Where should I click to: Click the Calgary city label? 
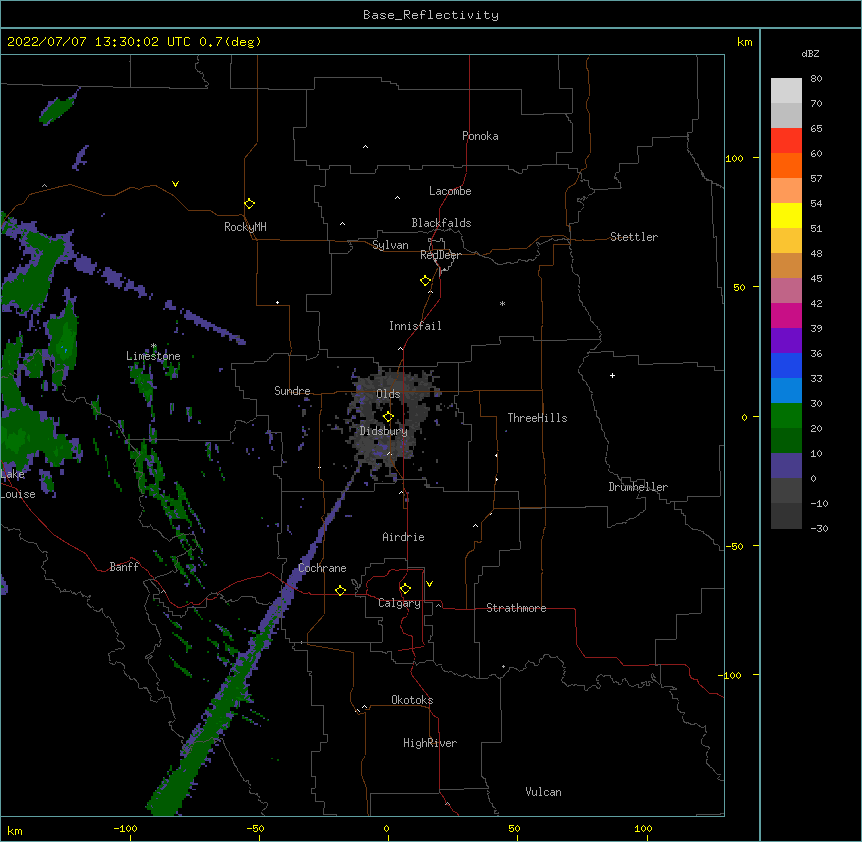click(x=400, y=603)
